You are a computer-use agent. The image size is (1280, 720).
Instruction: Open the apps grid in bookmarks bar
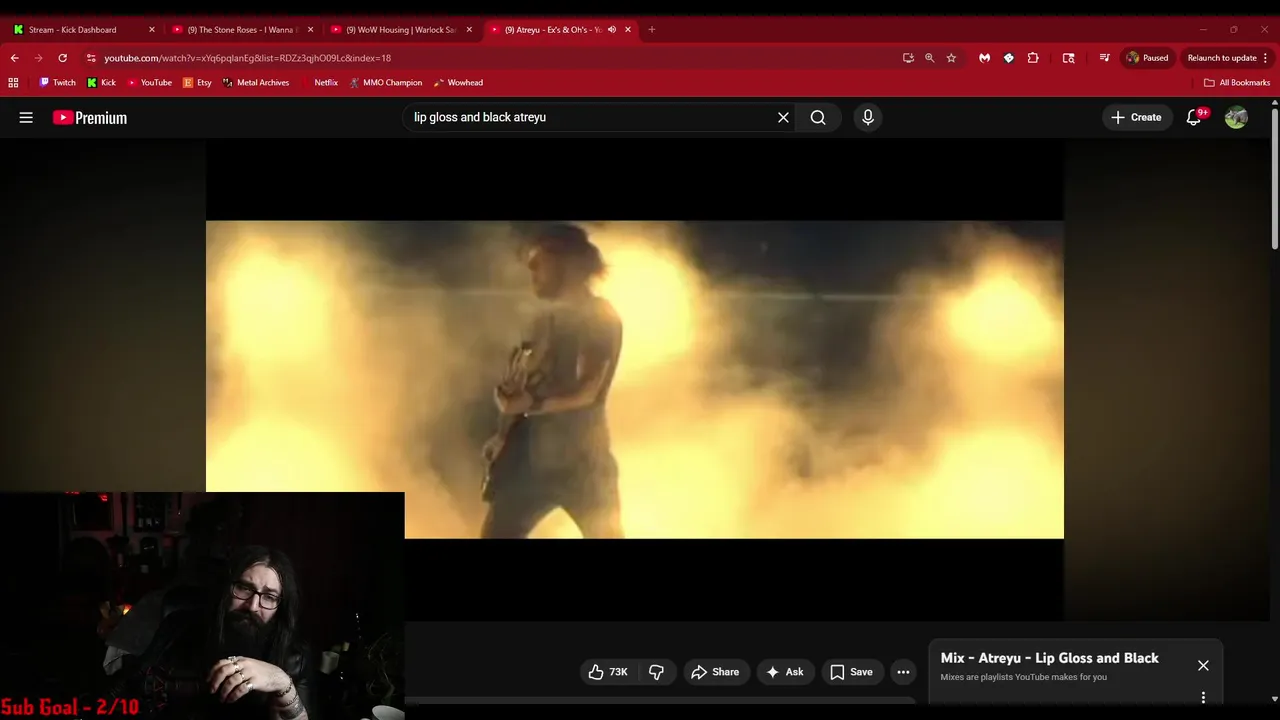(x=13, y=83)
